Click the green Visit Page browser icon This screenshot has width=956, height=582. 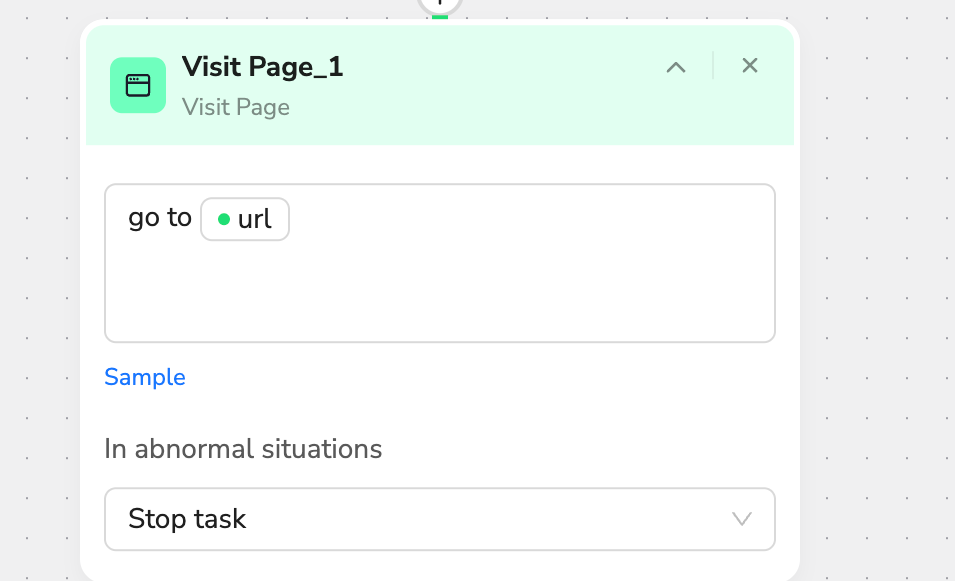tap(138, 85)
